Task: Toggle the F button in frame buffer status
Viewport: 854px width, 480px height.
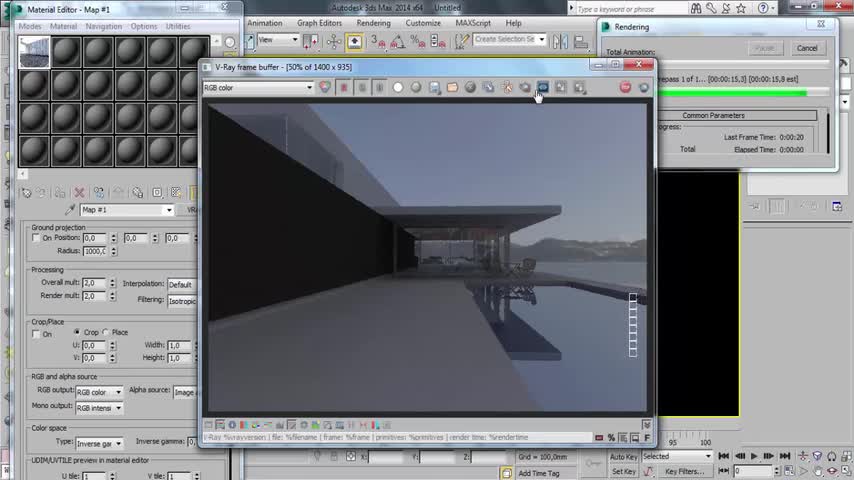Action: 646,438
